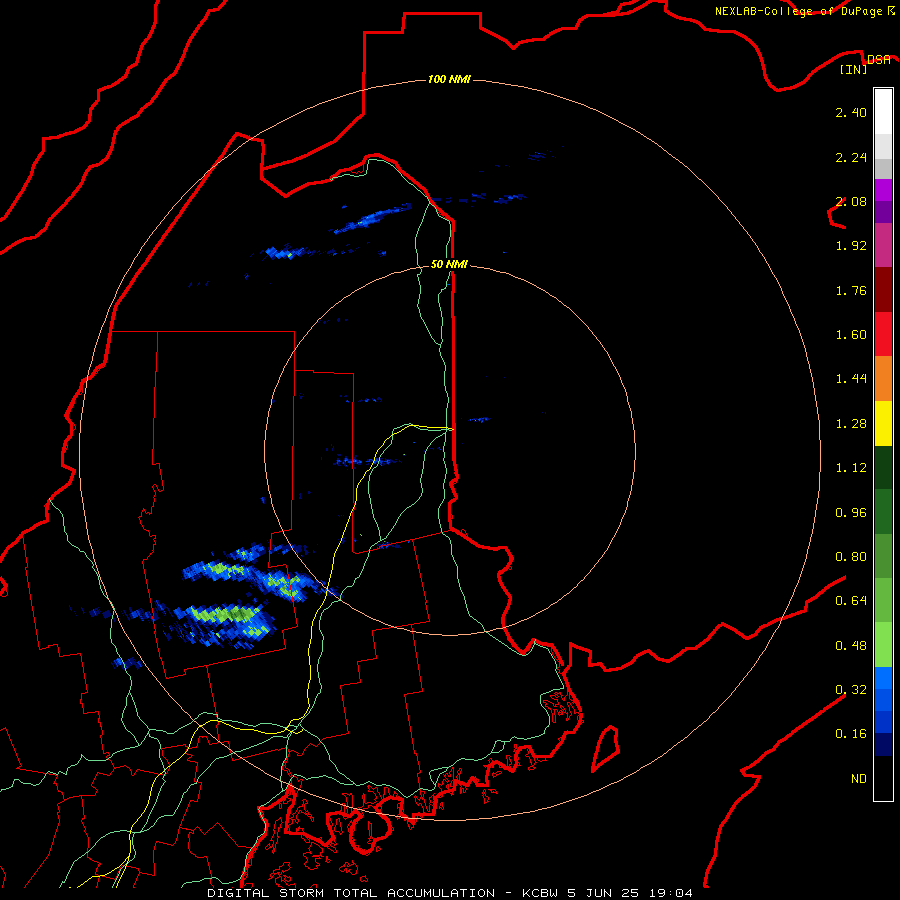
Task: Click the ND legend label
Action: pos(859,779)
